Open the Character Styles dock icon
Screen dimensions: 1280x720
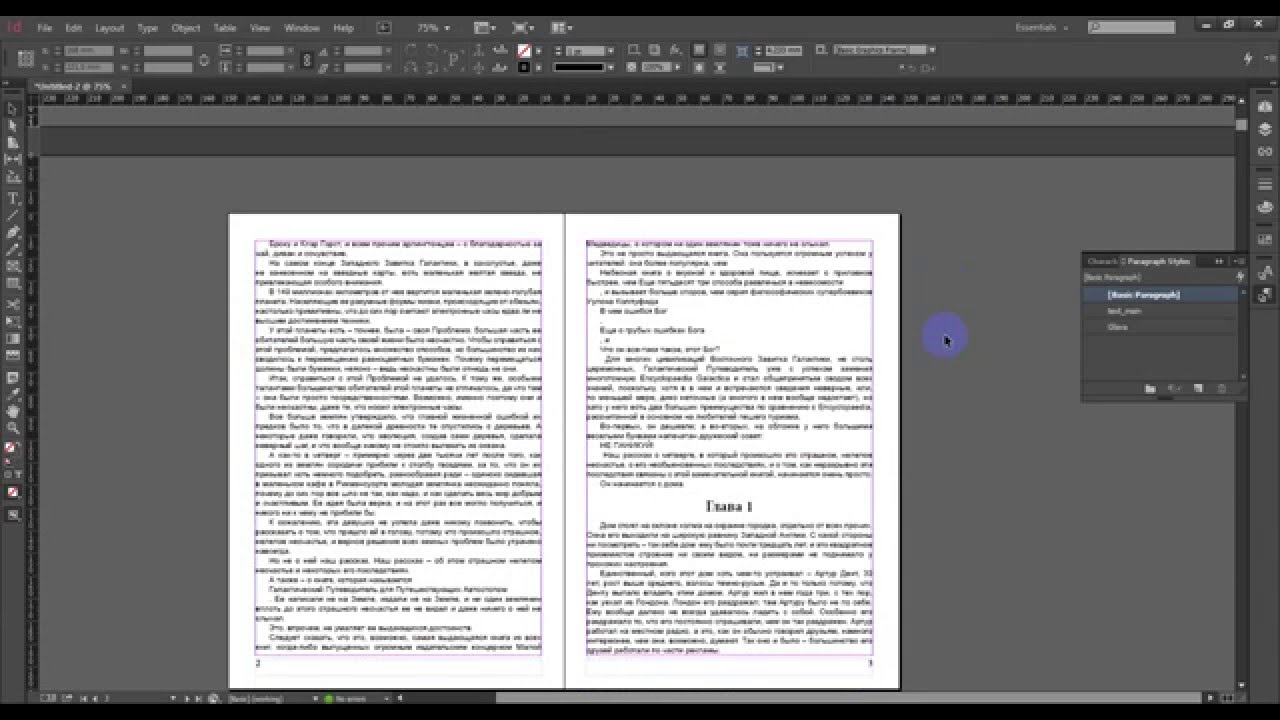click(1265, 272)
